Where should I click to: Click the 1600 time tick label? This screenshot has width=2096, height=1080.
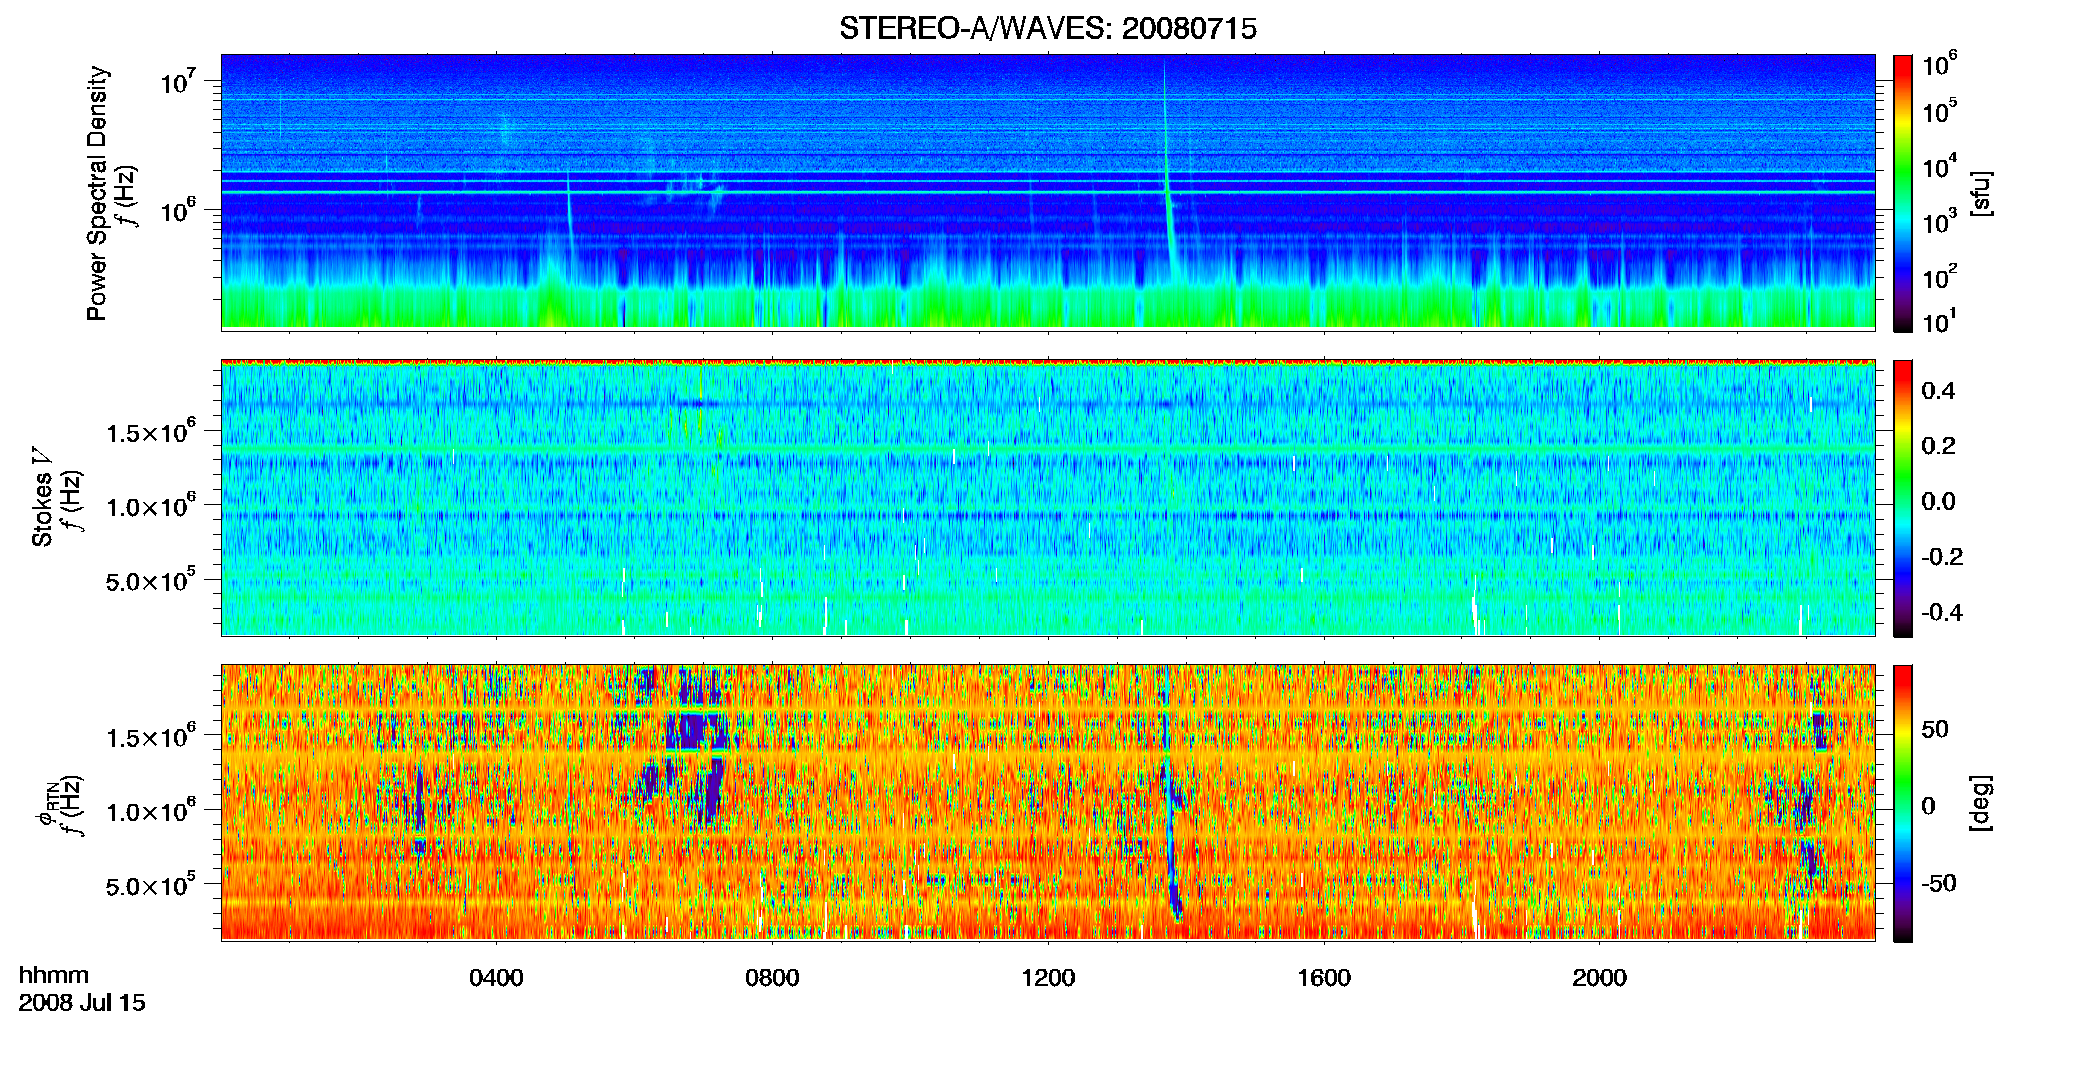tap(1324, 978)
